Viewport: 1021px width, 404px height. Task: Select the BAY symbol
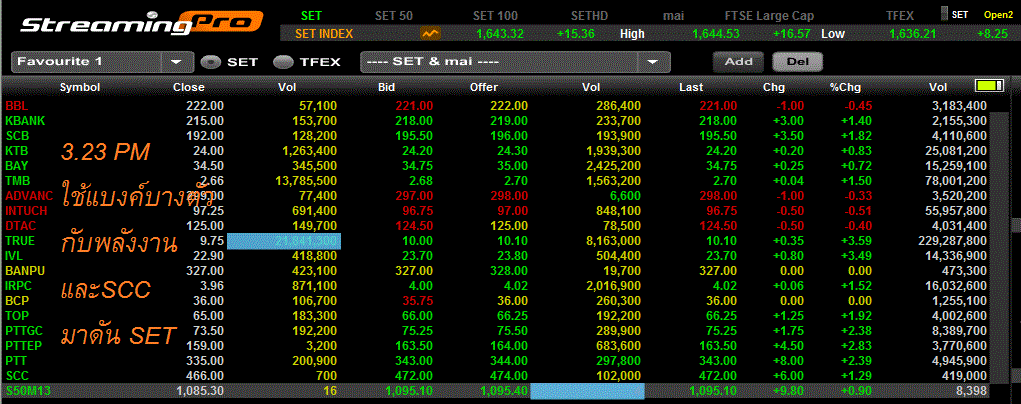pos(16,166)
